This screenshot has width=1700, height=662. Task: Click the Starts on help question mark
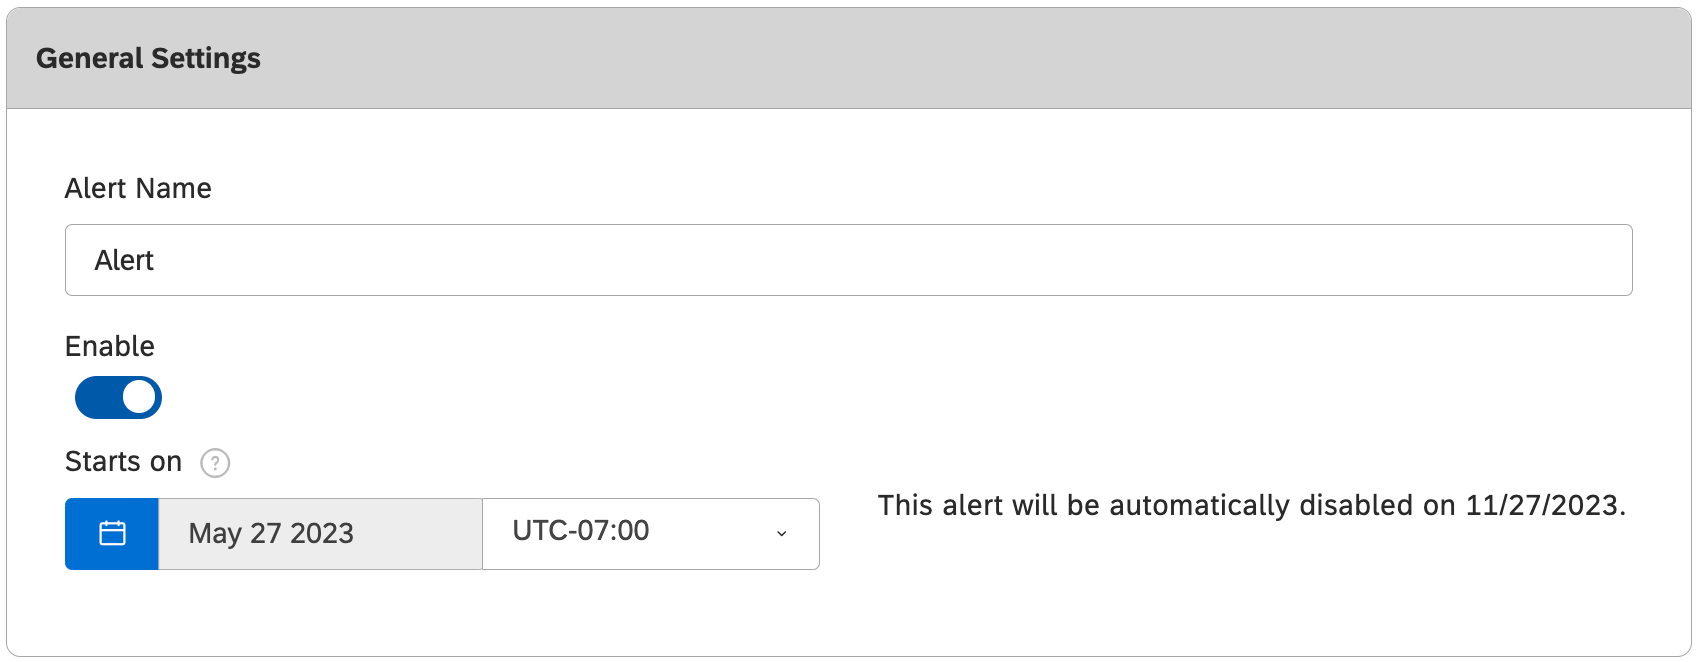(x=215, y=463)
